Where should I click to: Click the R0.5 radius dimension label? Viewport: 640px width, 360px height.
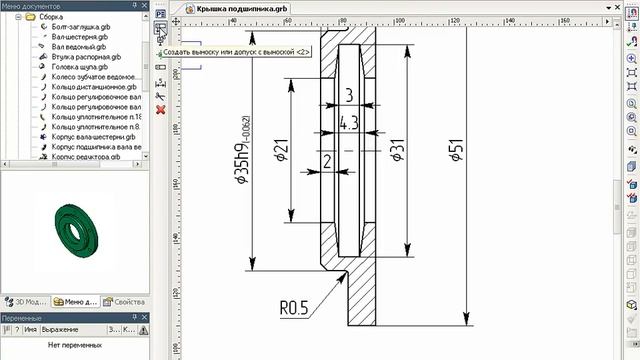pyautogui.click(x=294, y=308)
